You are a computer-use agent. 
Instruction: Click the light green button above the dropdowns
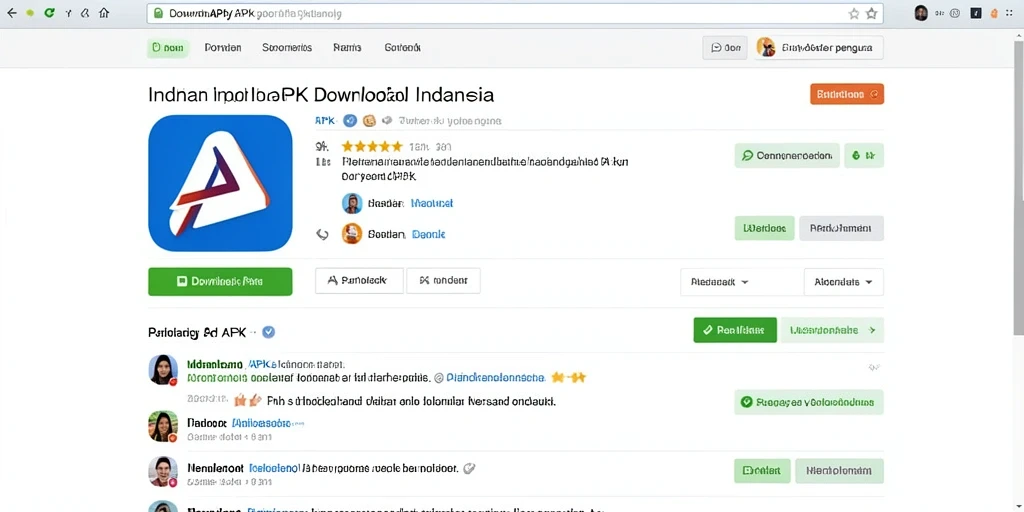pyautogui.click(x=765, y=229)
